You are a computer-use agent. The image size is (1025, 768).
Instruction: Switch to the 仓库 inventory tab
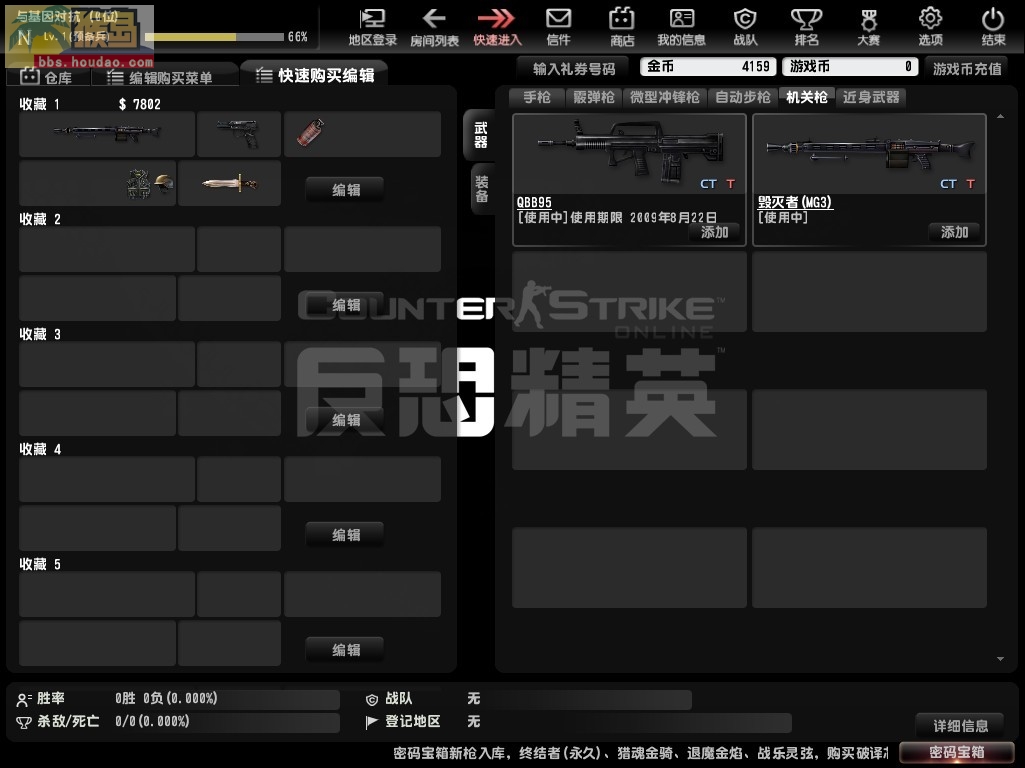[47, 77]
